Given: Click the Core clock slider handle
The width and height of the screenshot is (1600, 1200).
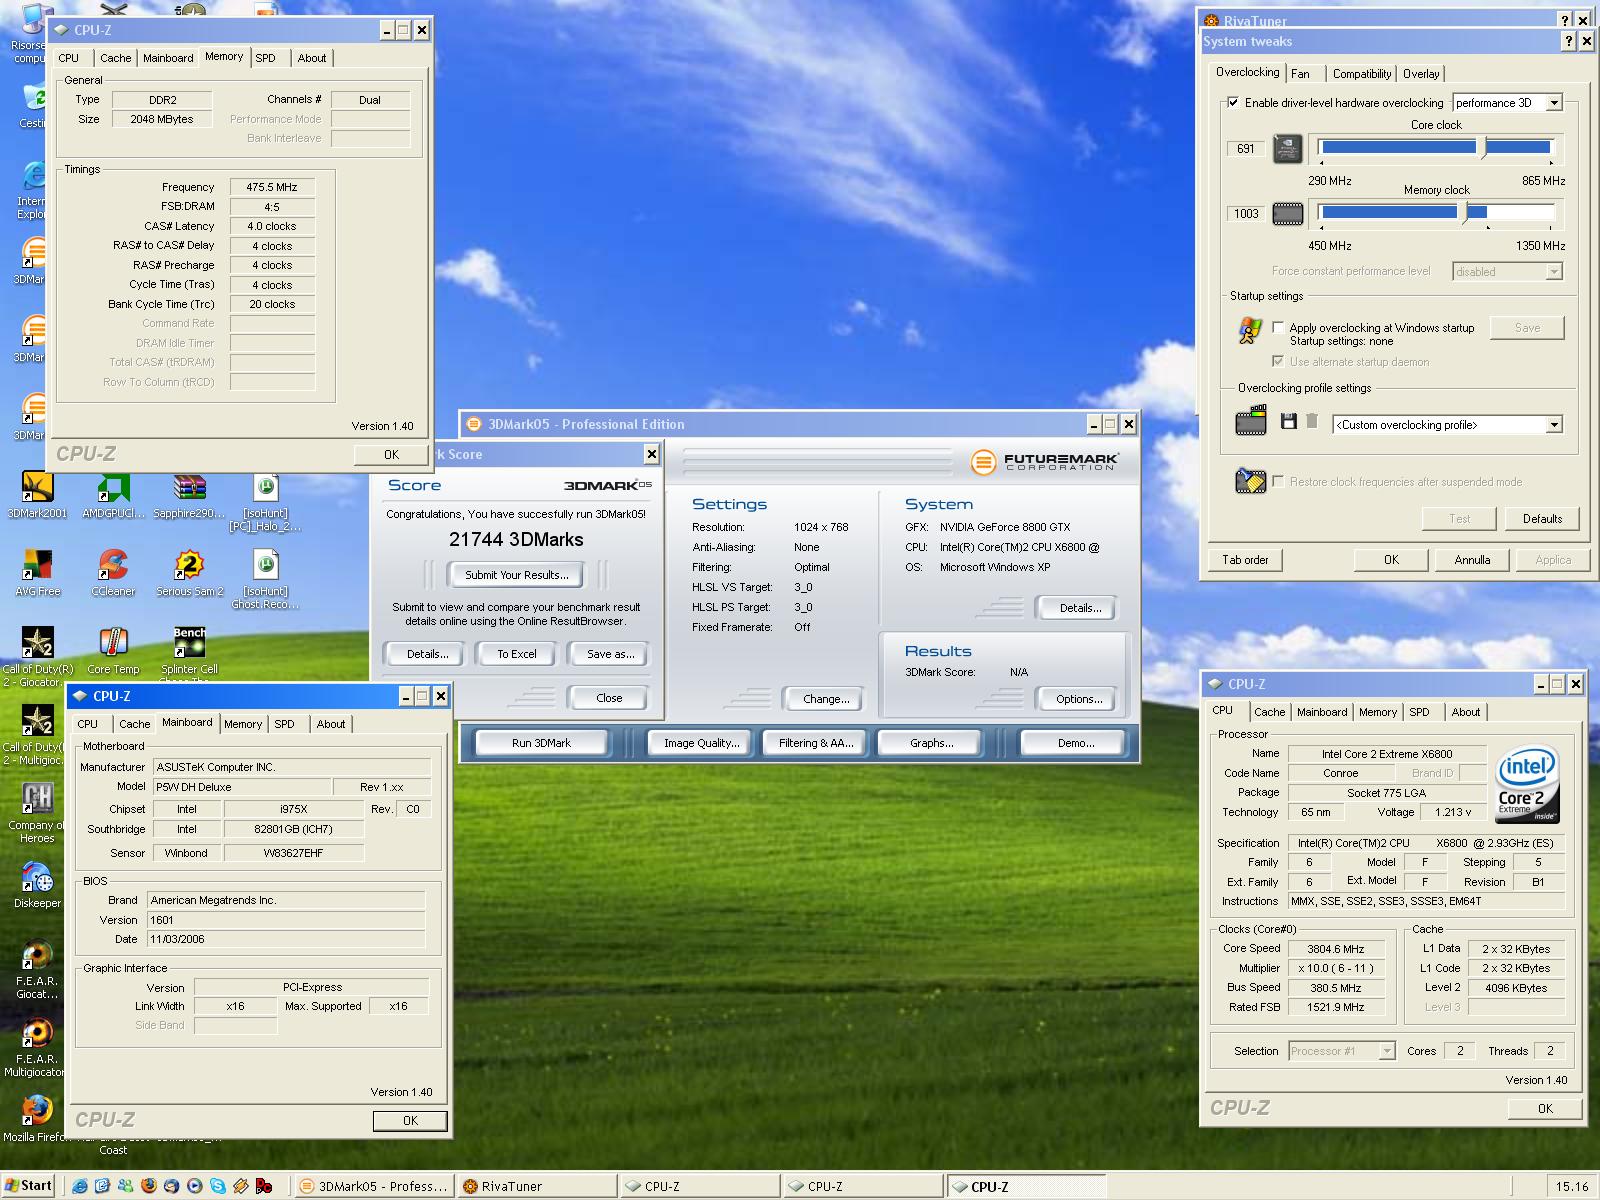Looking at the screenshot, I should click(x=1483, y=149).
